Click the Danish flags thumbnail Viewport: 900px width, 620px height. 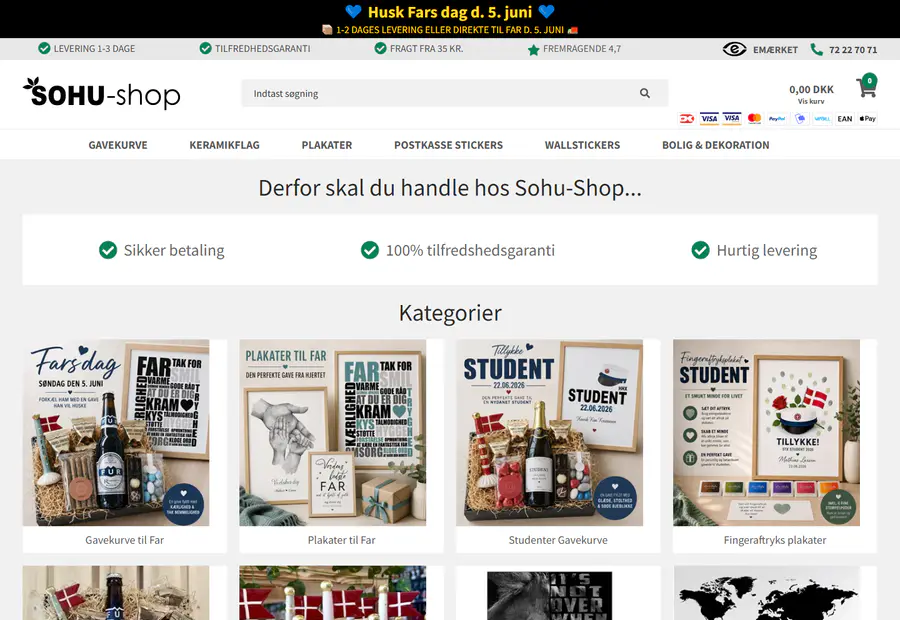[333, 593]
